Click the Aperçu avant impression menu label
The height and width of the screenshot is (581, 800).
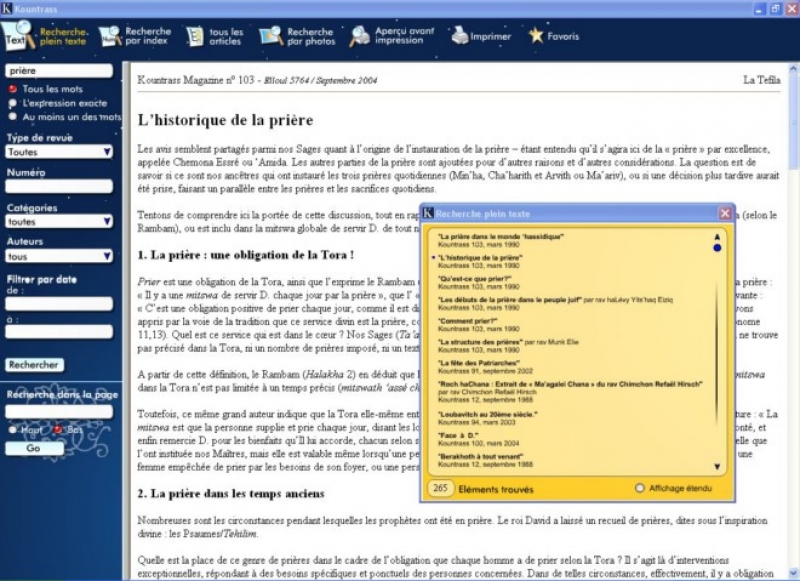coord(405,35)
